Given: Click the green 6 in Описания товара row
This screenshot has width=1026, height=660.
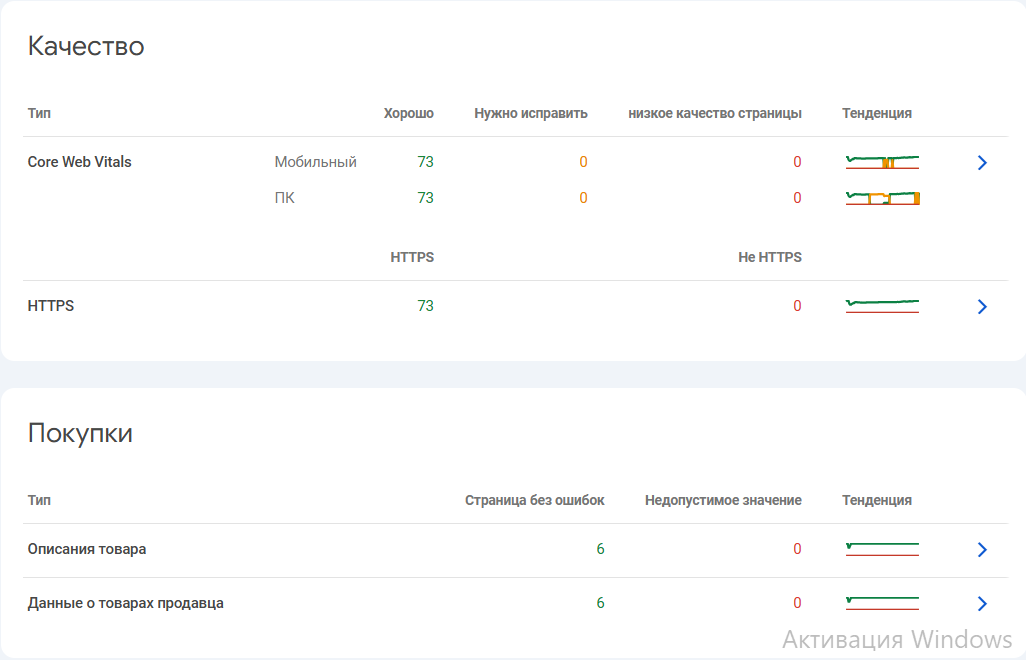Looking at the screenshot, I should [600, 549].
